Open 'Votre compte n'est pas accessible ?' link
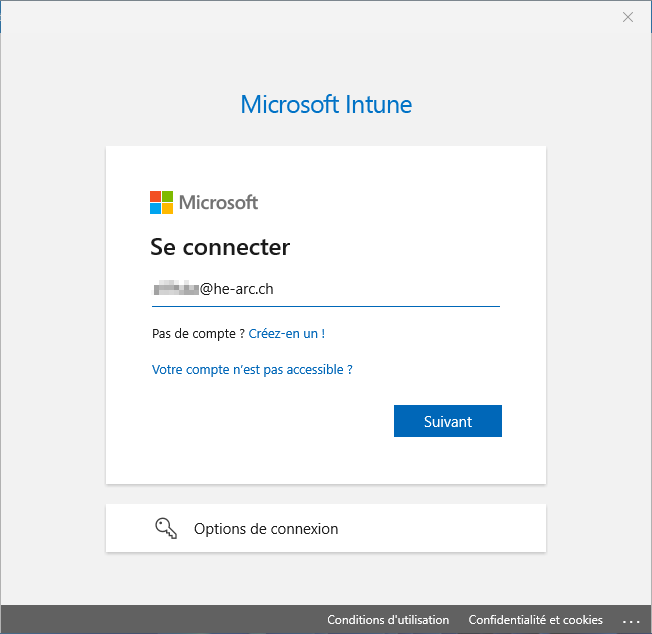Screen dimensions: 652x634 click(x=252, y=369)
